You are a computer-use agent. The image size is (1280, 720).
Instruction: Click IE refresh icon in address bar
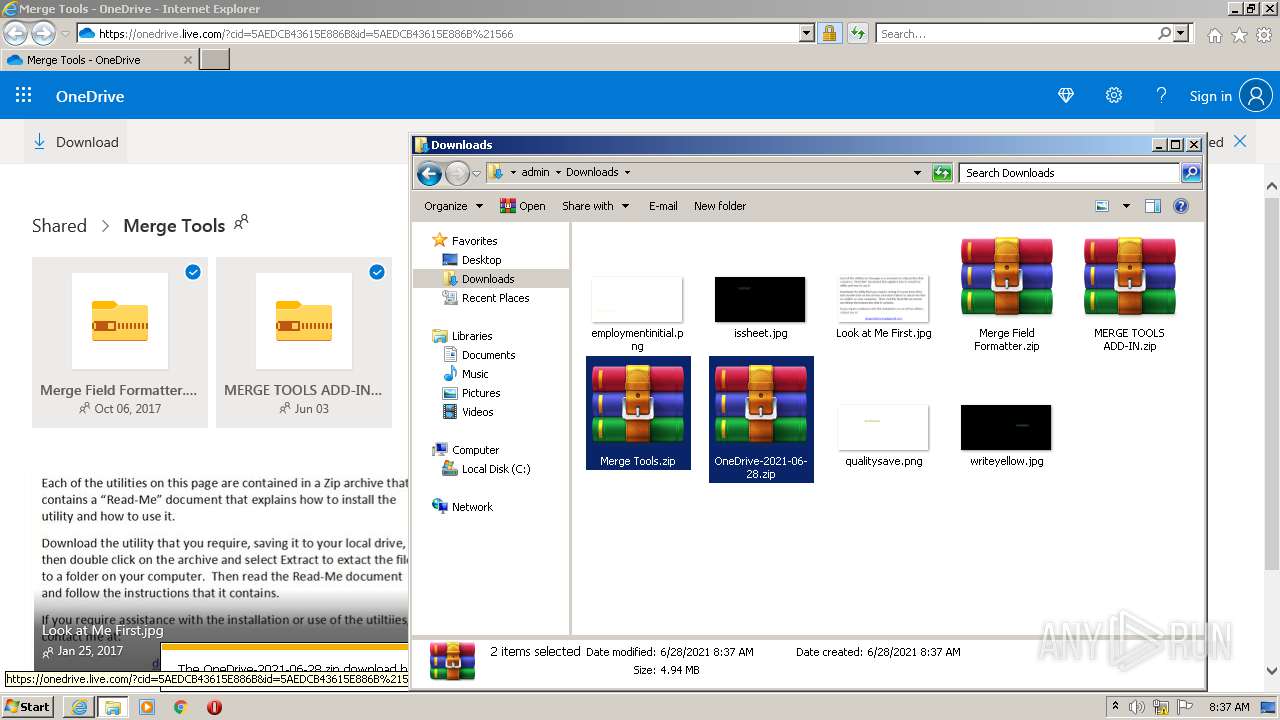coord(858,33)
